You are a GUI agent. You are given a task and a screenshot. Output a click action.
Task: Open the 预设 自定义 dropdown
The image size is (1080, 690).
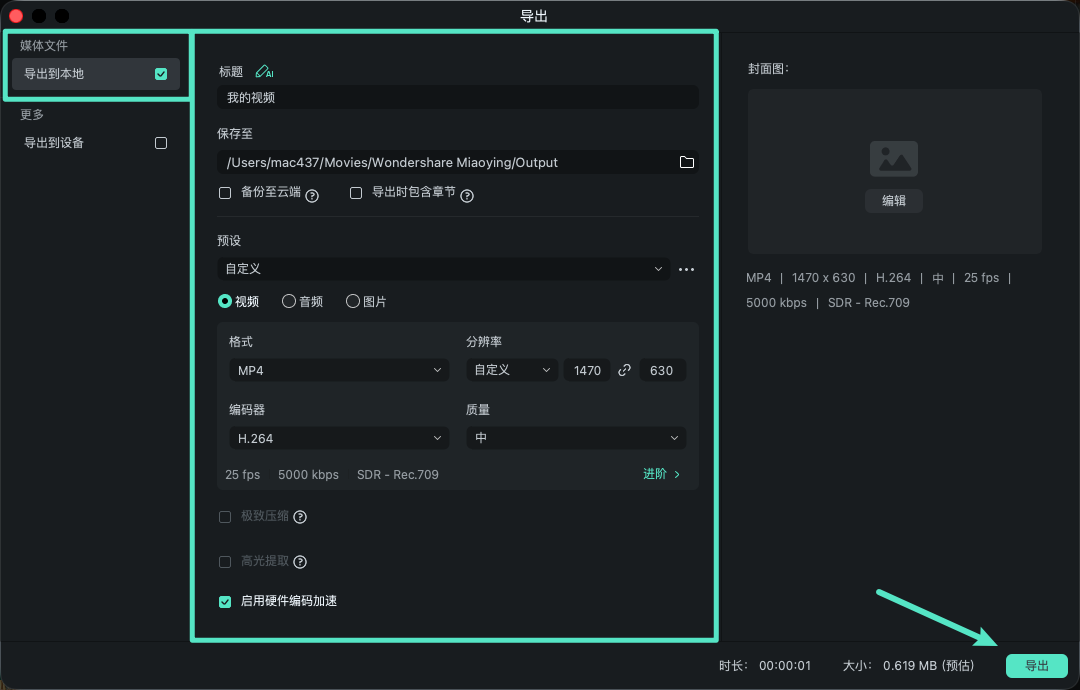coord(444,269)
